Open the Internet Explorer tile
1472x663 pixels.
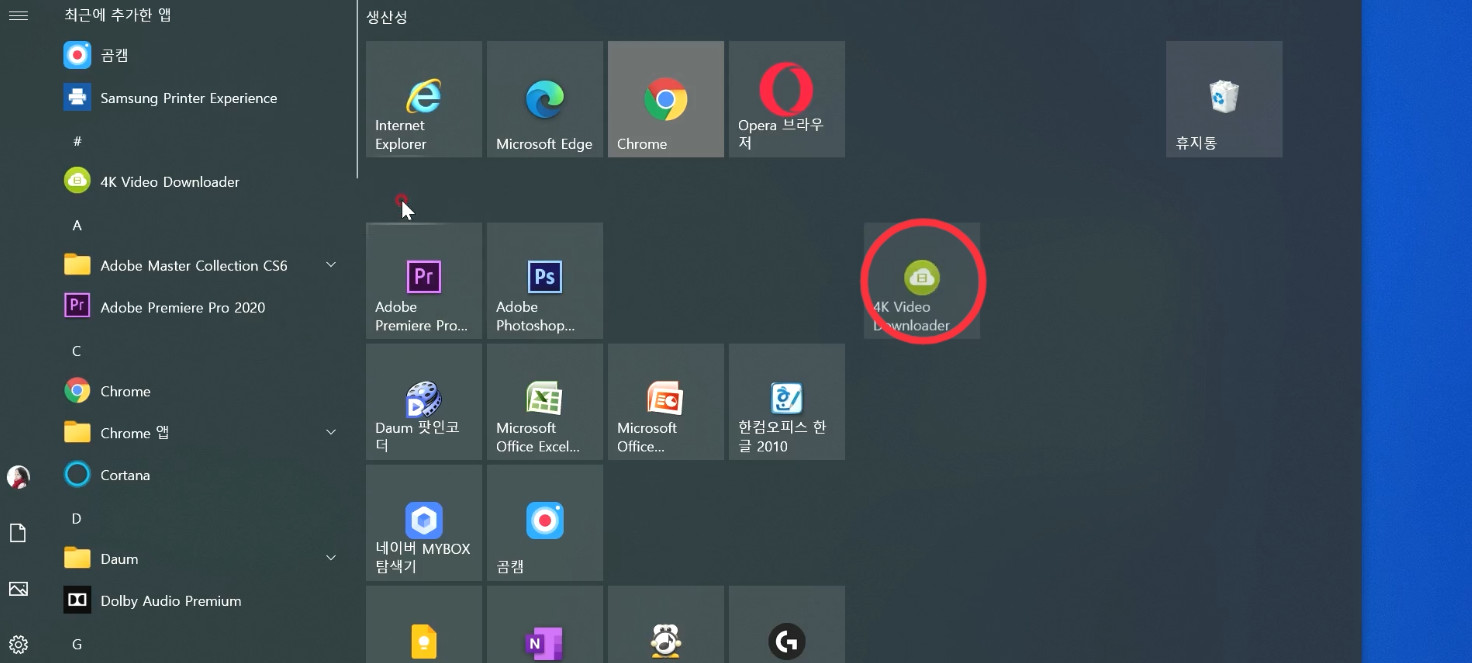424,99
